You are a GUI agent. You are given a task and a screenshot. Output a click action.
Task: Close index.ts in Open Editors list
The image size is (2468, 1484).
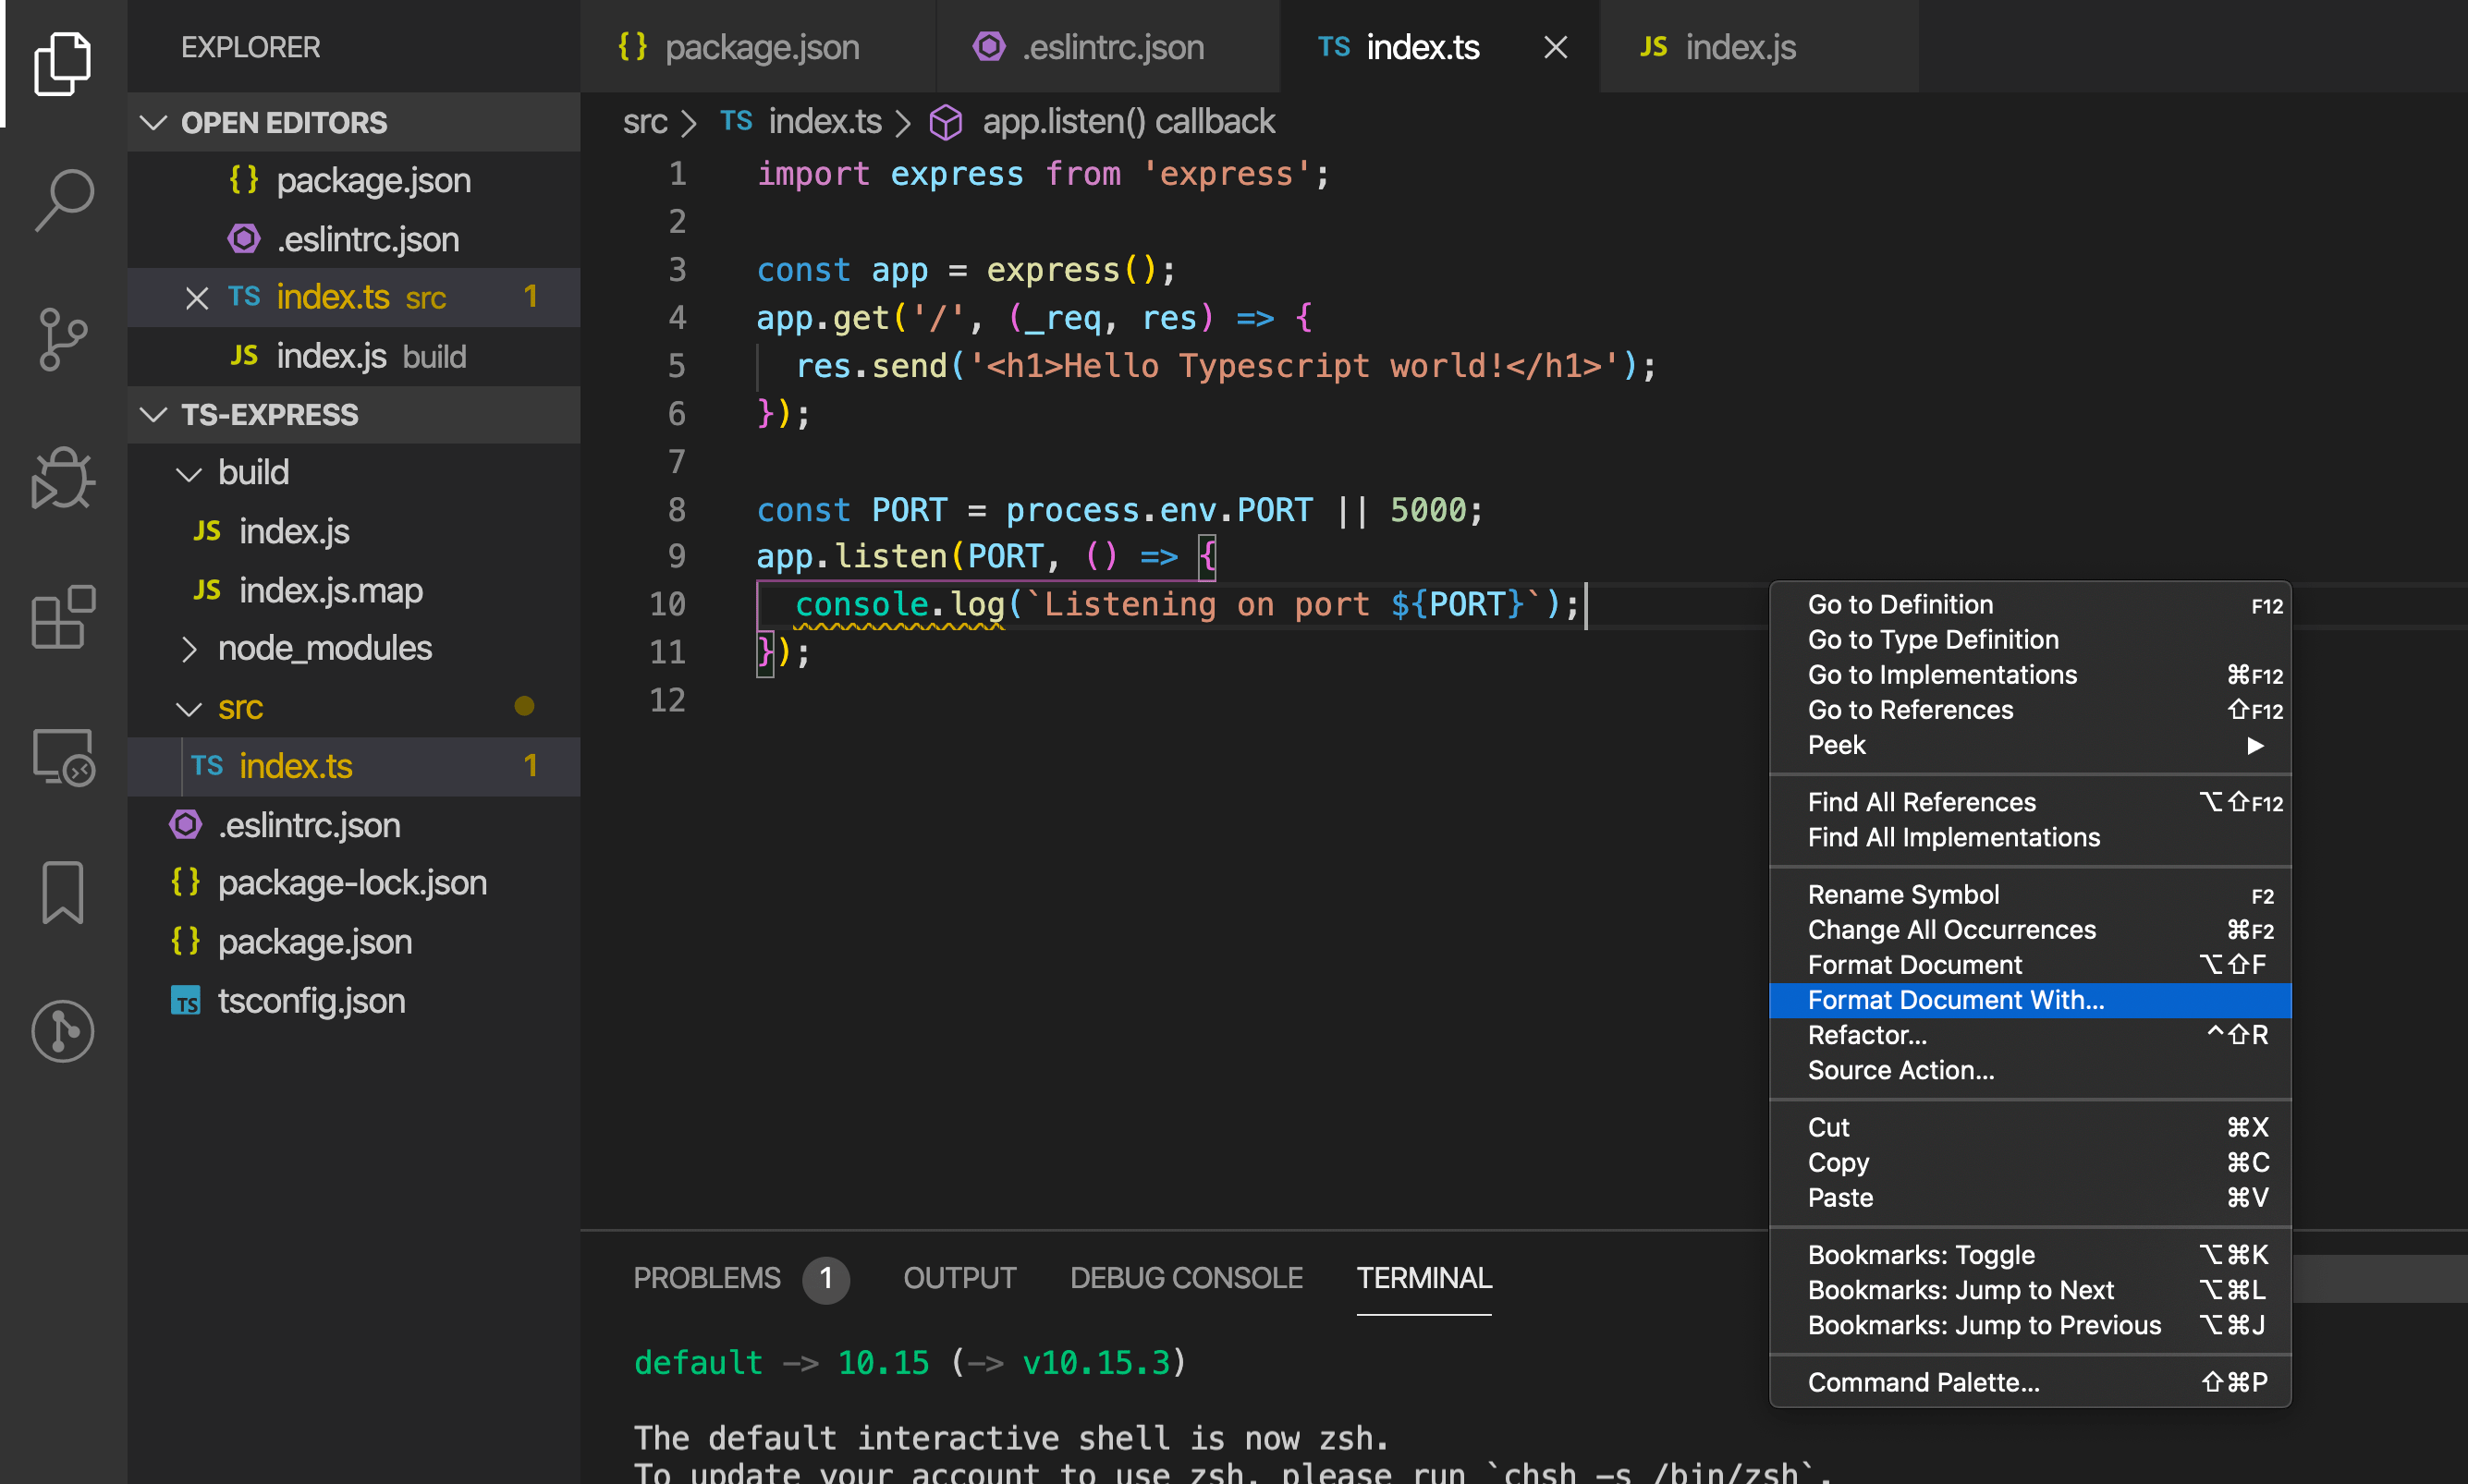197,298
